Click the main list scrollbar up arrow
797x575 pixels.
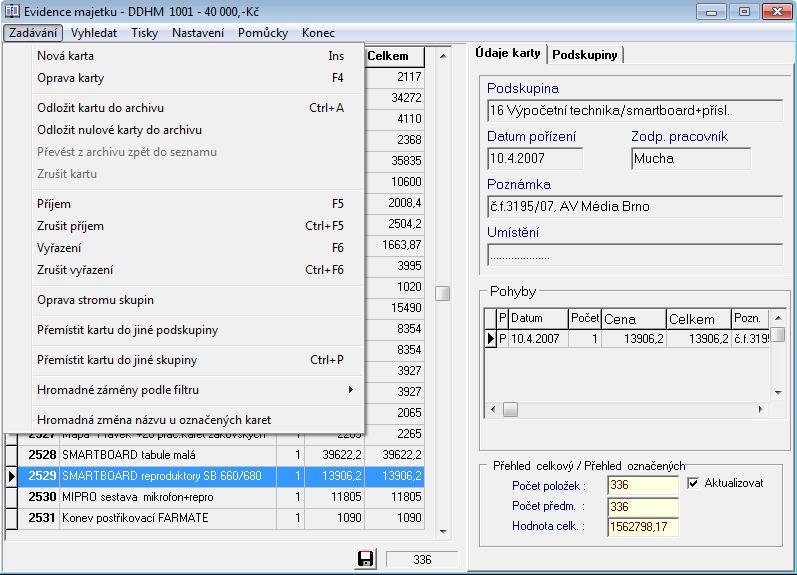tap(443, 56)
